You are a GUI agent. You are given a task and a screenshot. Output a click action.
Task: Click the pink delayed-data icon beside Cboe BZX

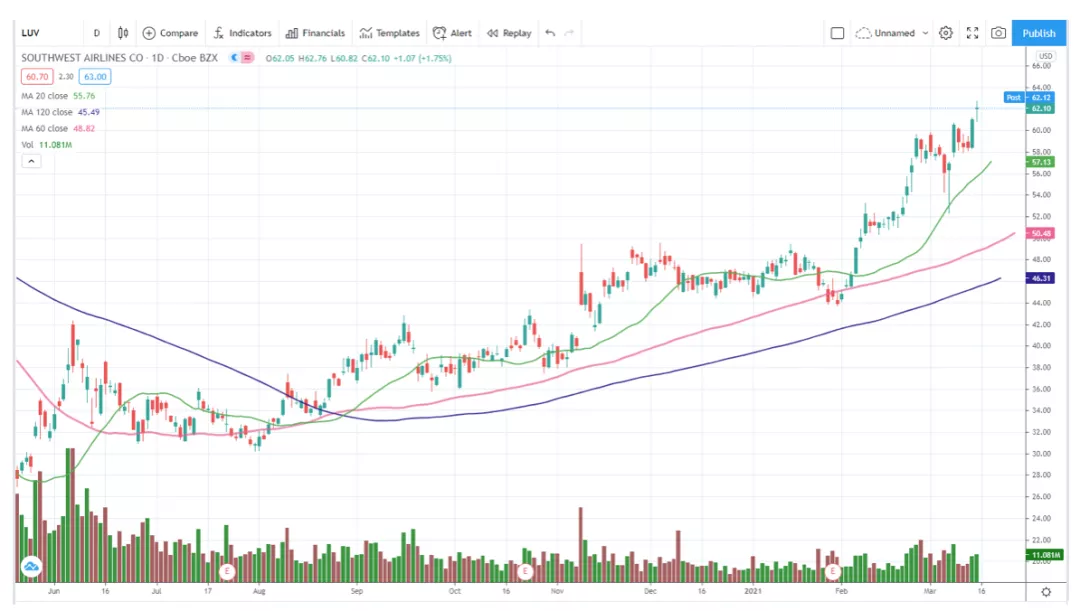point(247,58)
